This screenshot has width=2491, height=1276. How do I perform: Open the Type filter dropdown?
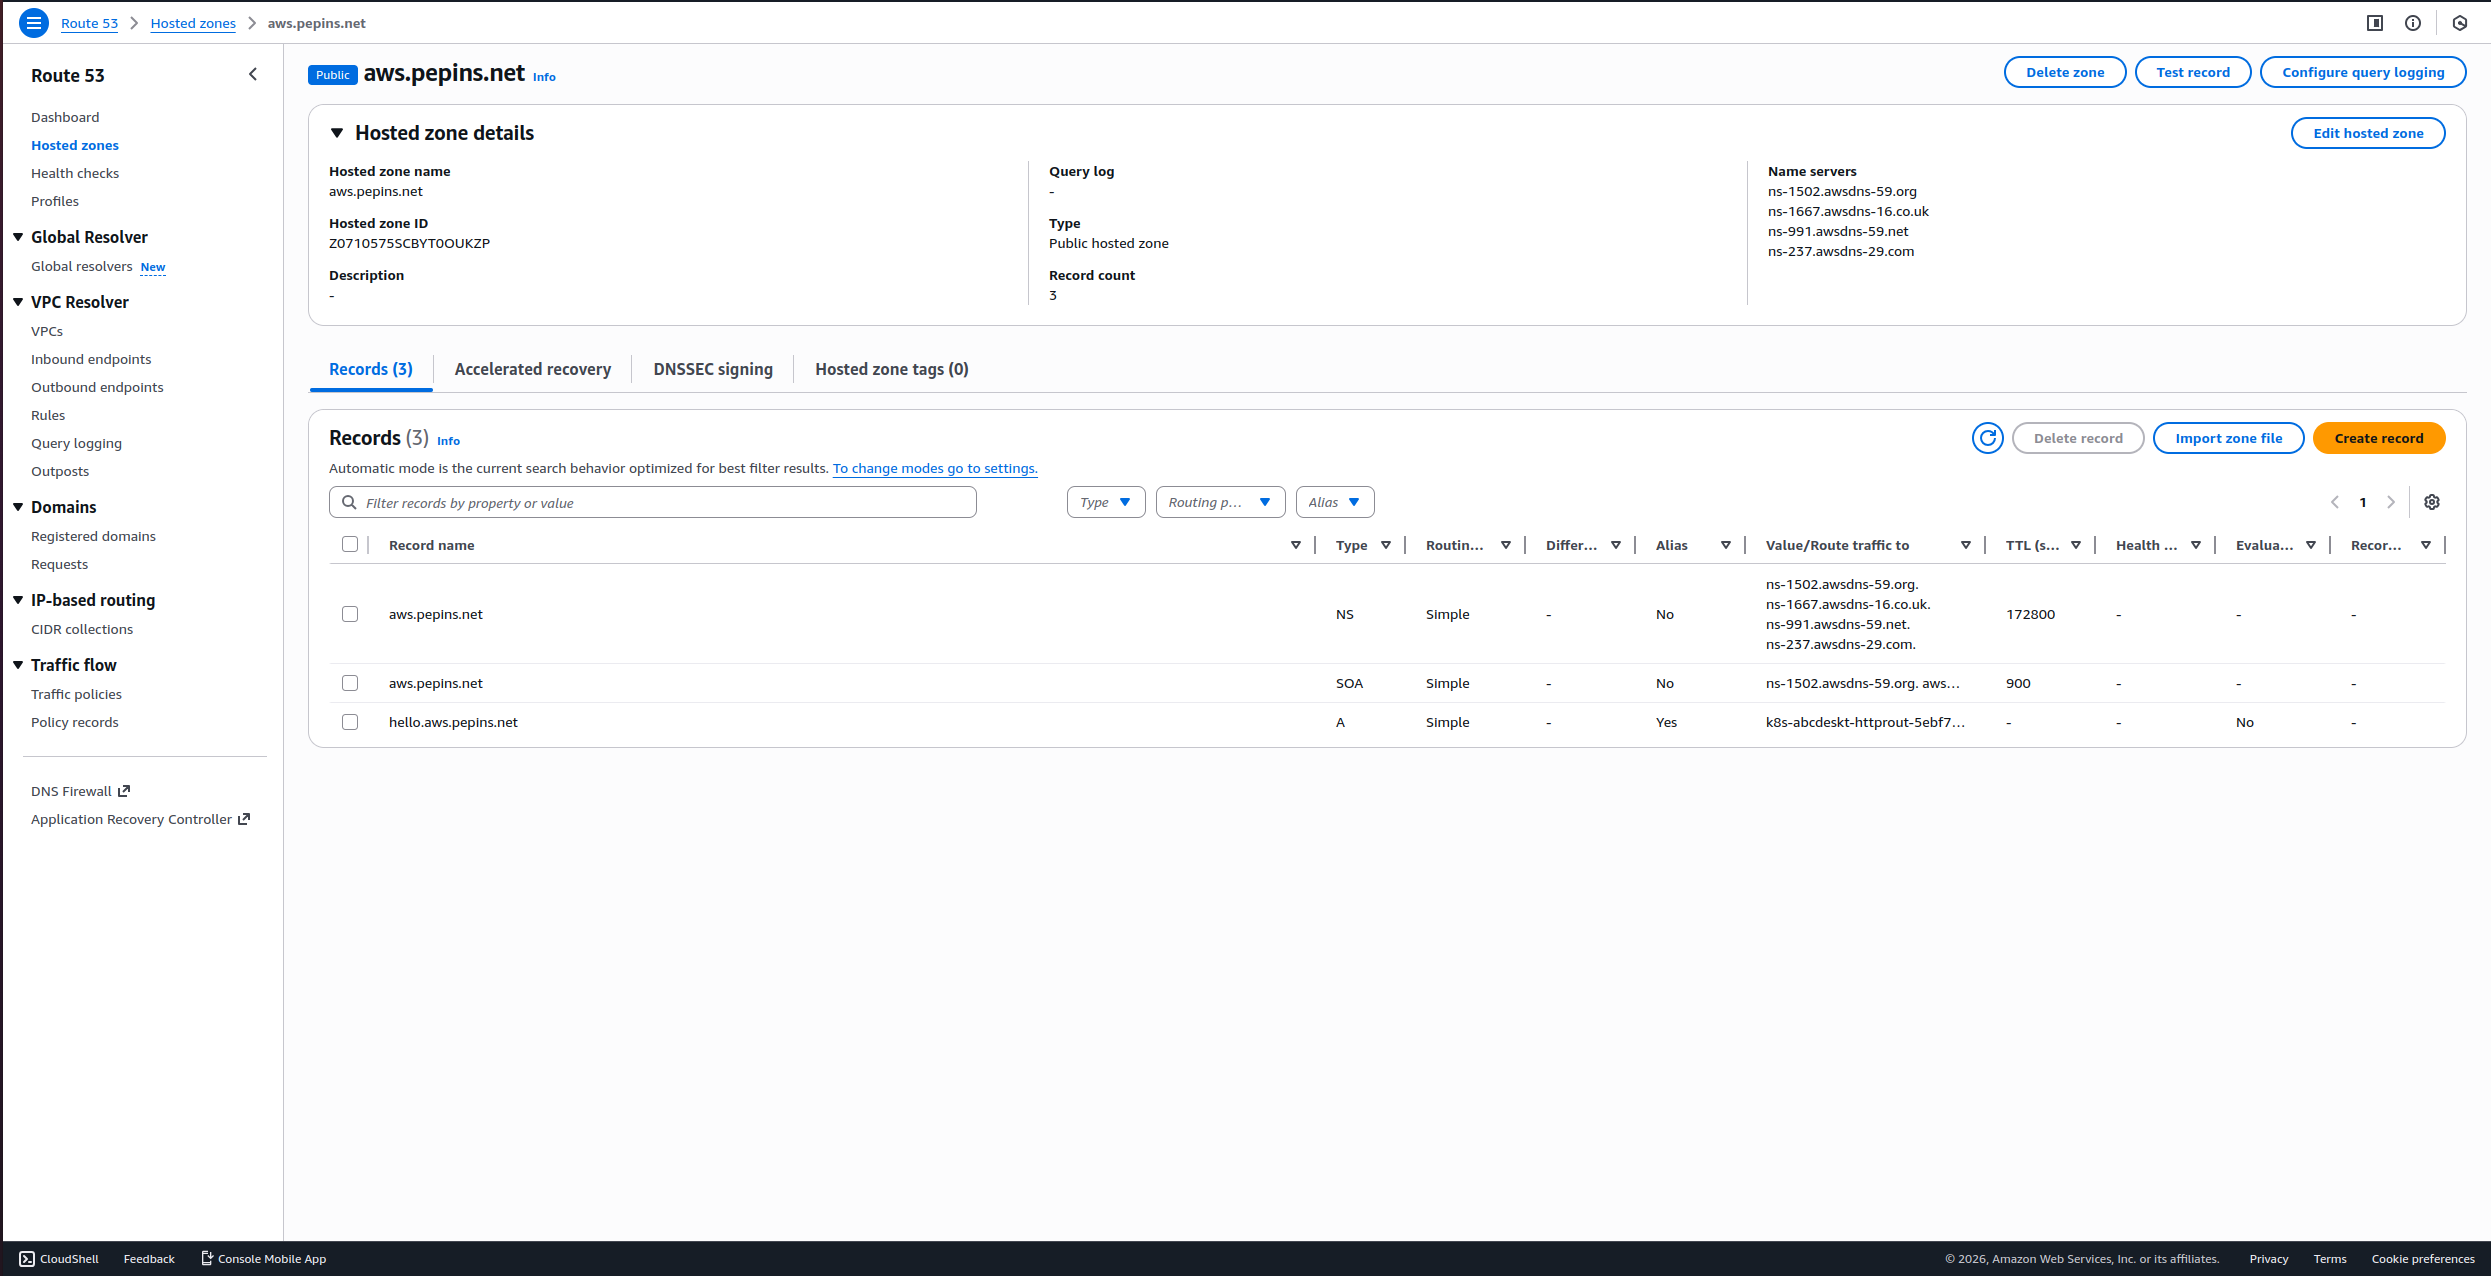click(1105, 501)
